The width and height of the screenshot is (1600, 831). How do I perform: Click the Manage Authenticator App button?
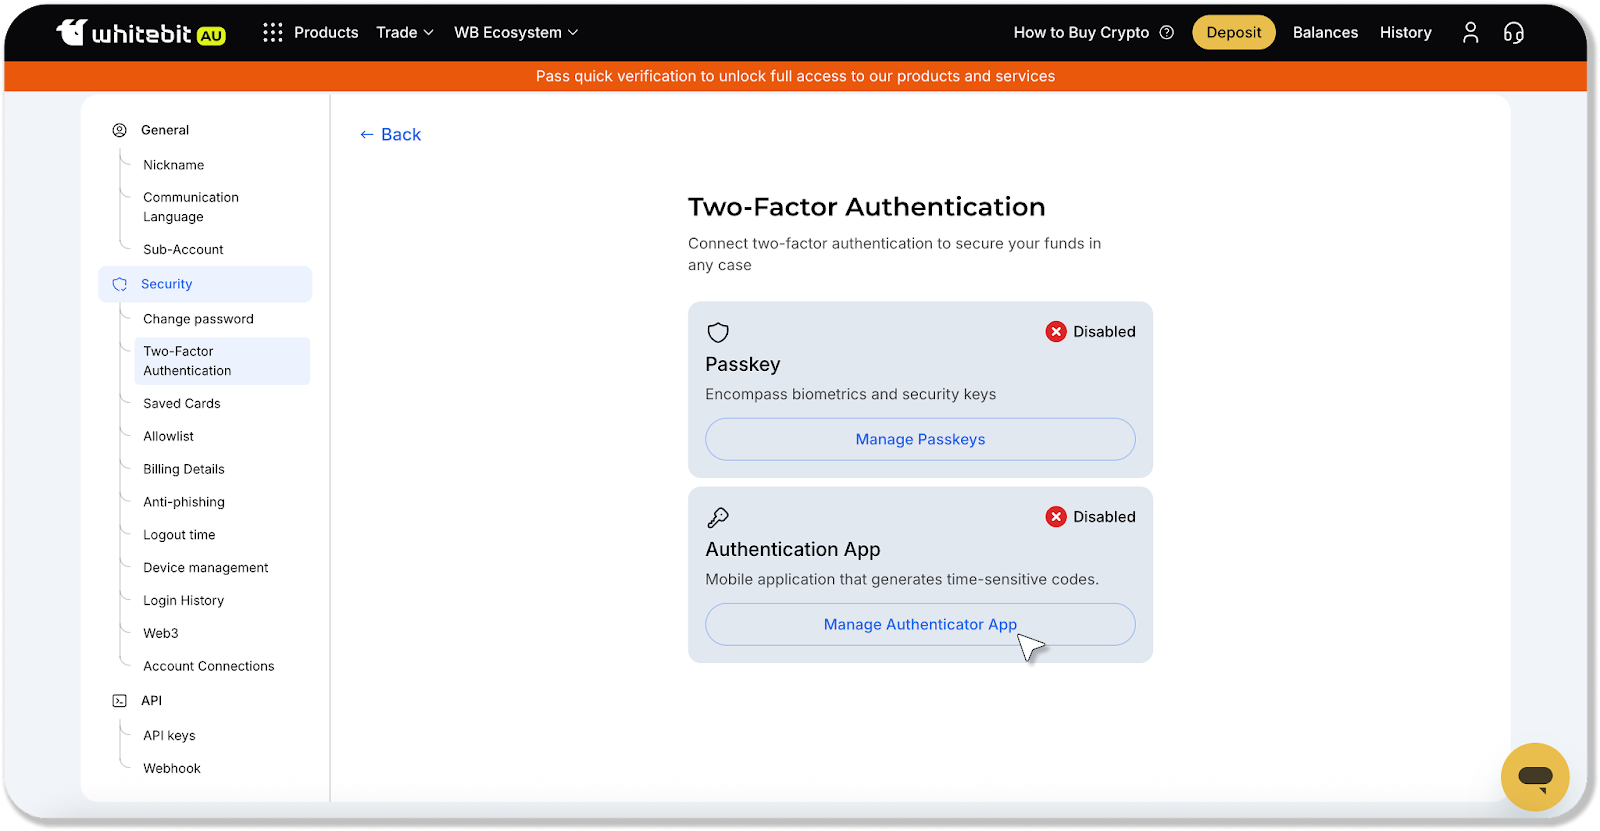[x=920, y=624]
